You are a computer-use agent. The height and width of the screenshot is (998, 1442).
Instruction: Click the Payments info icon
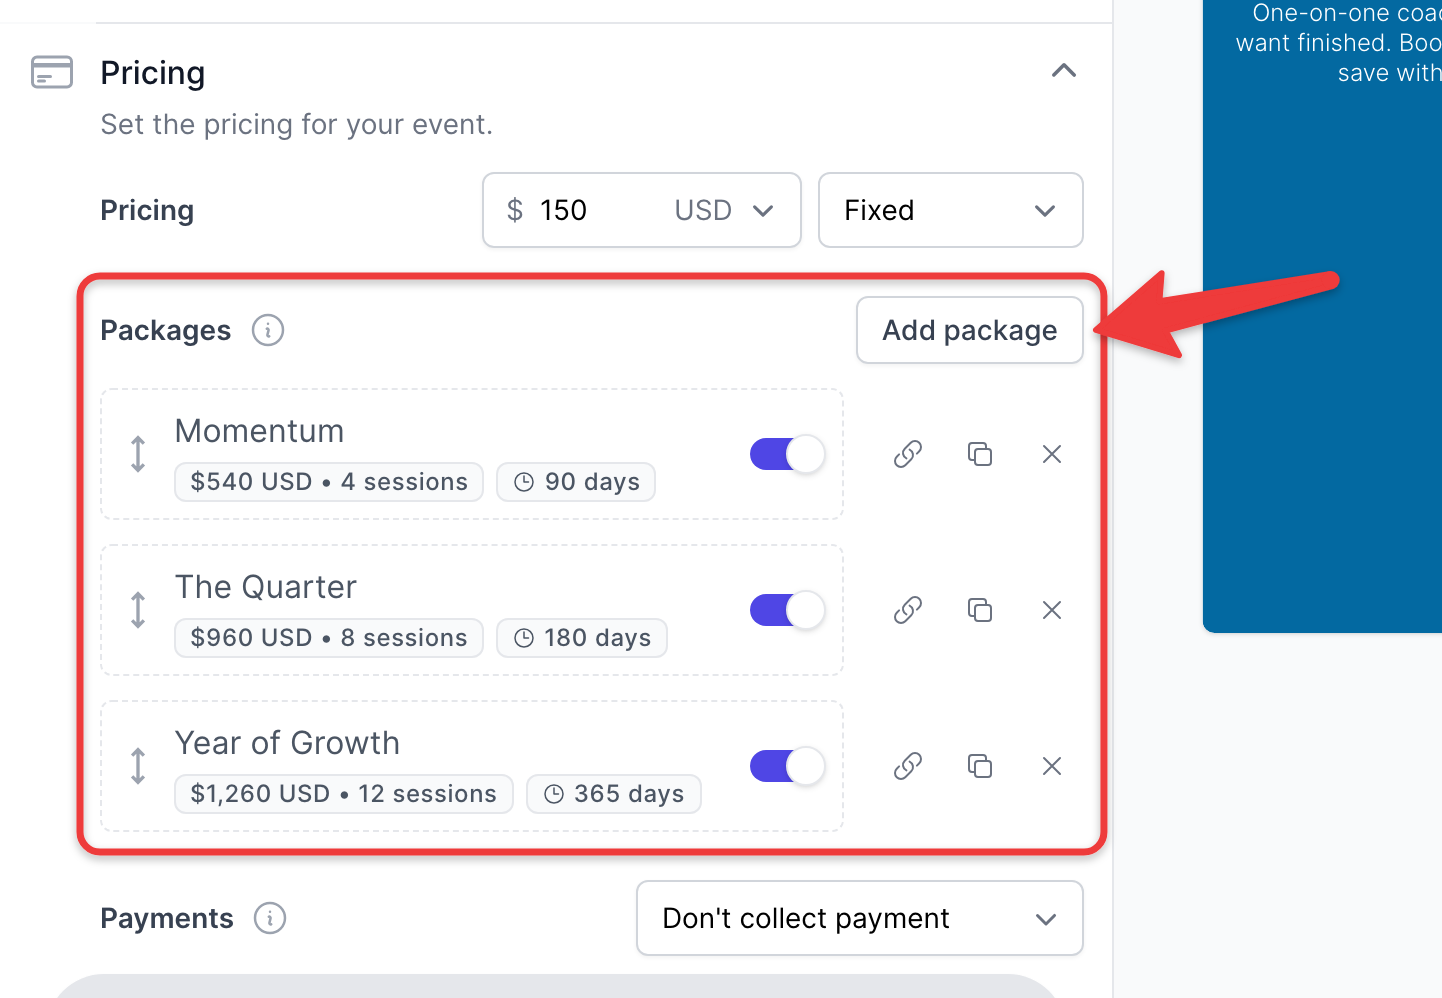(x=270, y=918)
